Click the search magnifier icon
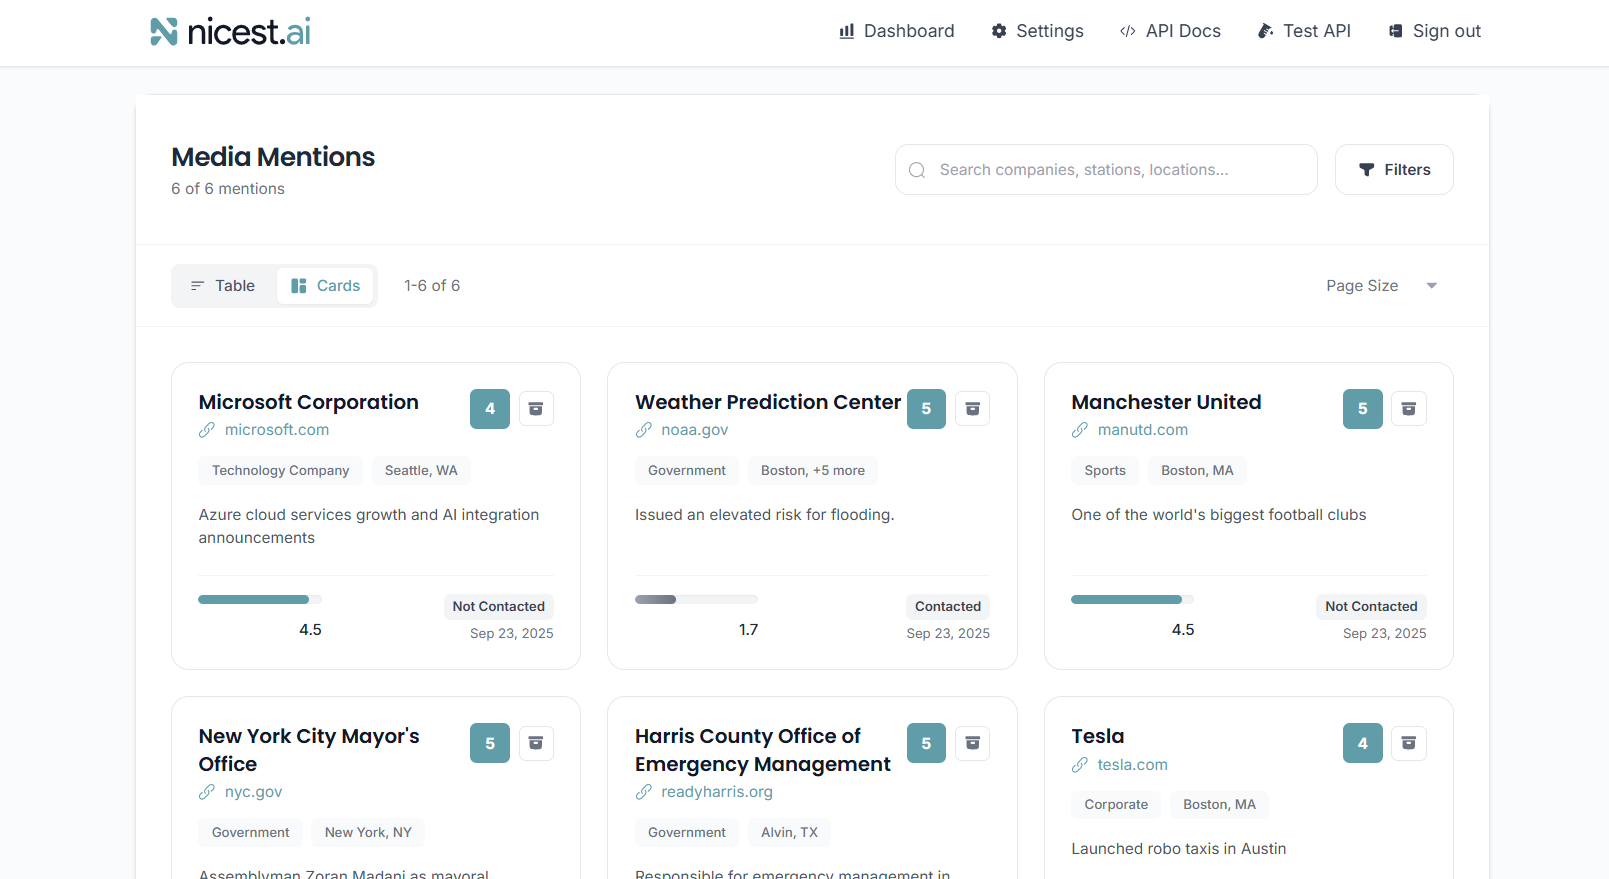The height and width of the screenshot is (879, 1609). (917, 170)
